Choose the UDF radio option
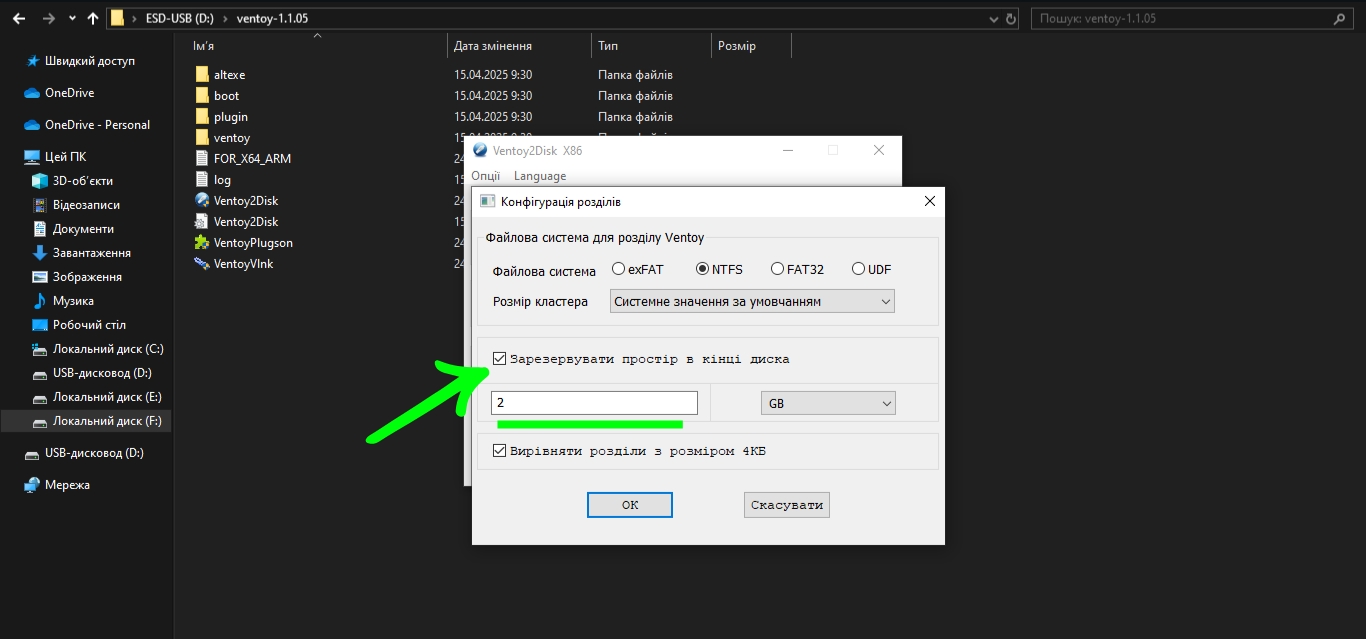Viewport: 1366px width, 639px height. pos(858,269)
